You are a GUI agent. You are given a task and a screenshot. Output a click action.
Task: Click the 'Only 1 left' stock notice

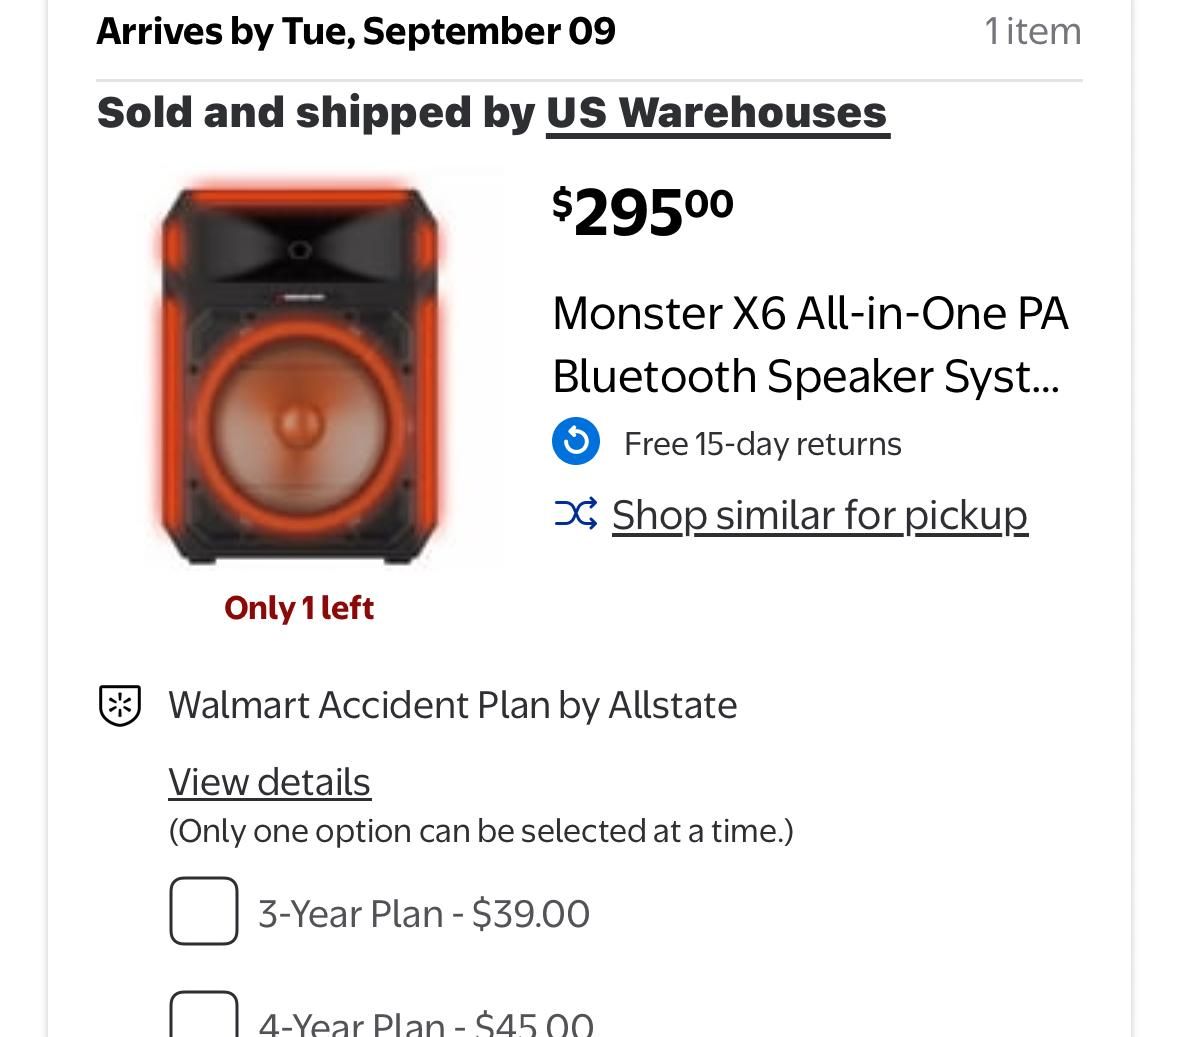(x=299, y=608)
